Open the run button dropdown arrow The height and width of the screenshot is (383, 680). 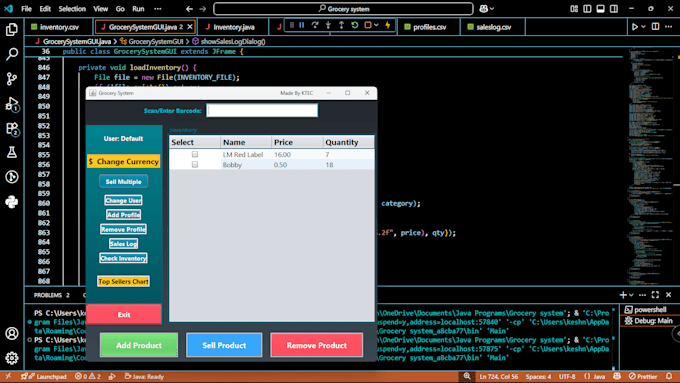(644, 27)
